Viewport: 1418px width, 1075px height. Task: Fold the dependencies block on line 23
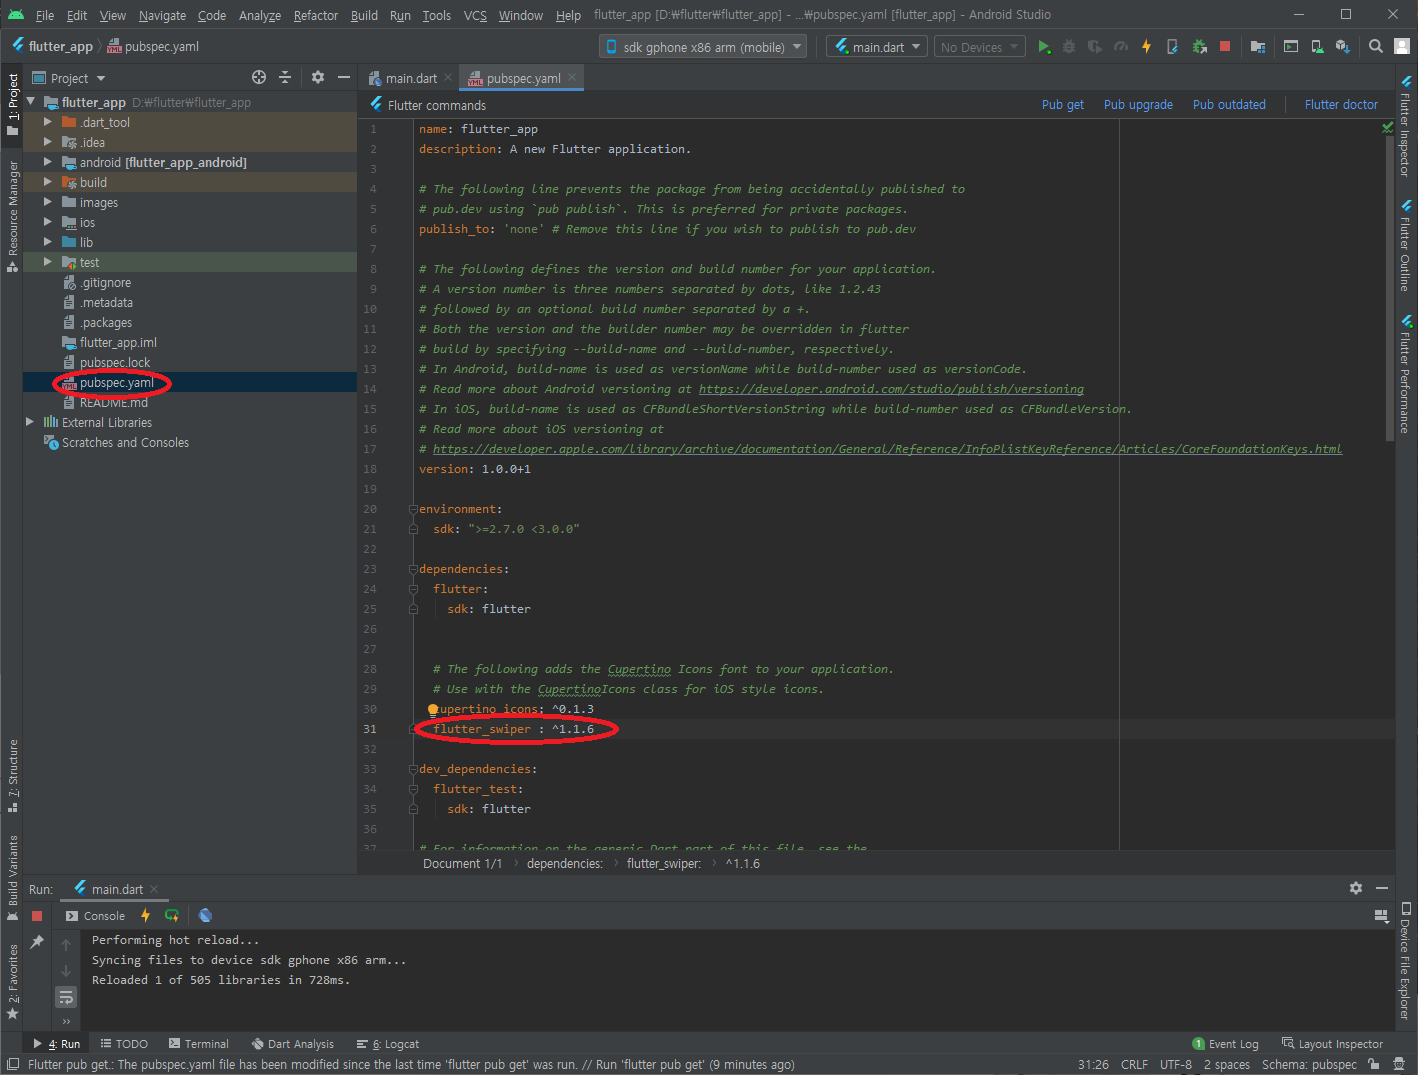tap(413, 569)
